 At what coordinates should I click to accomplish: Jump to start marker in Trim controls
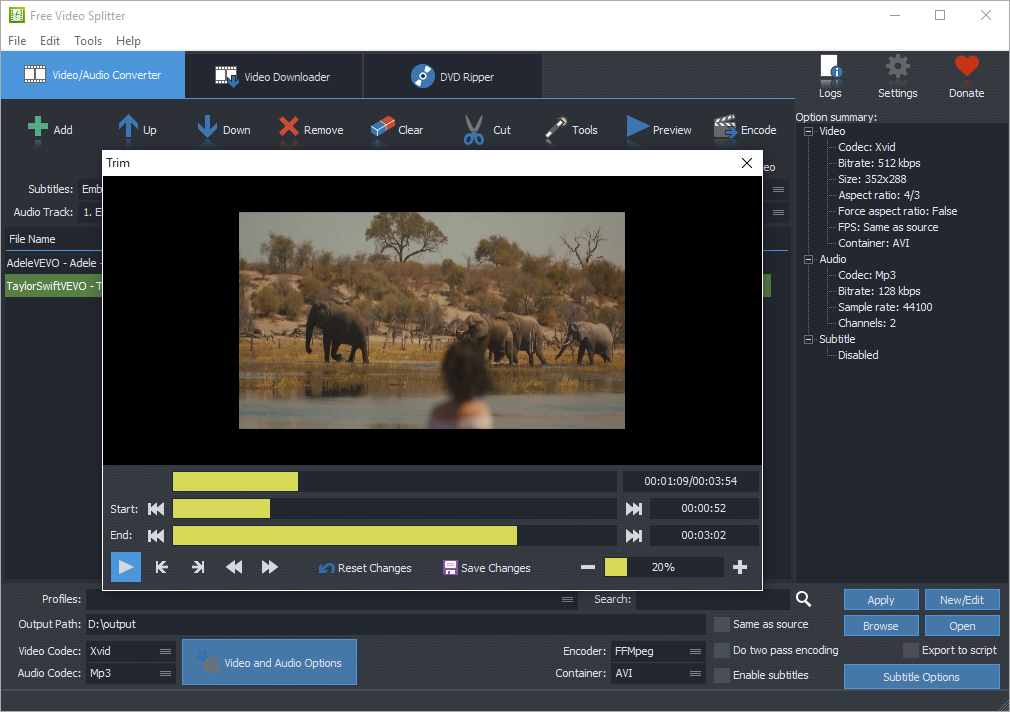pyautogui.click(x=162, y=567)
